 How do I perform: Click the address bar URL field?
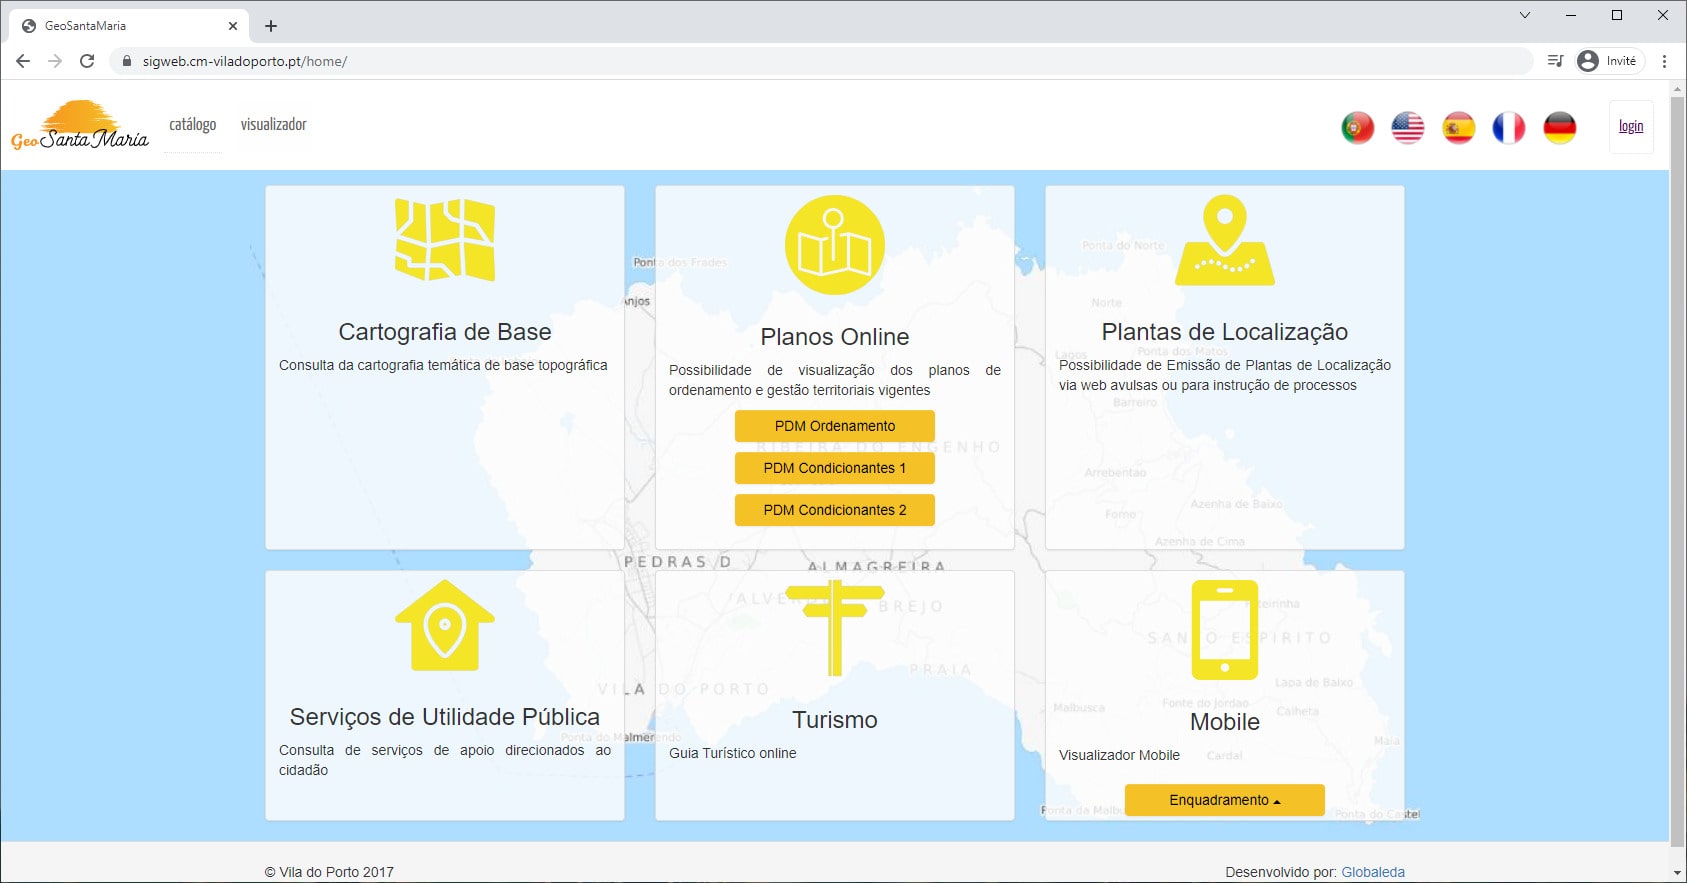[x=820, y=61]
